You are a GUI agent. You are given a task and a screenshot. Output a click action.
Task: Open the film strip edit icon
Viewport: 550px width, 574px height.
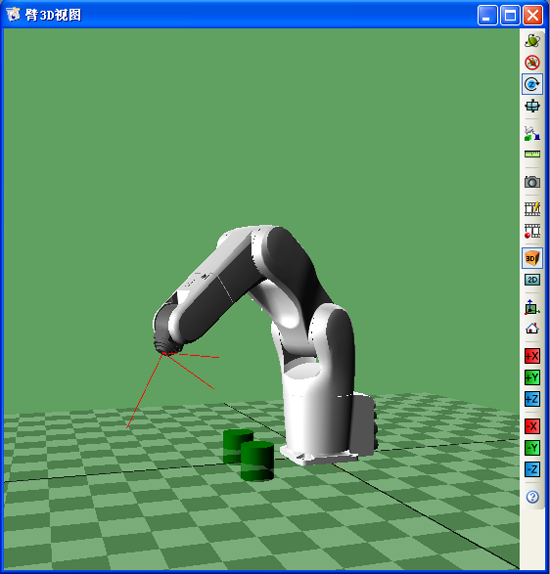[532, 209]
